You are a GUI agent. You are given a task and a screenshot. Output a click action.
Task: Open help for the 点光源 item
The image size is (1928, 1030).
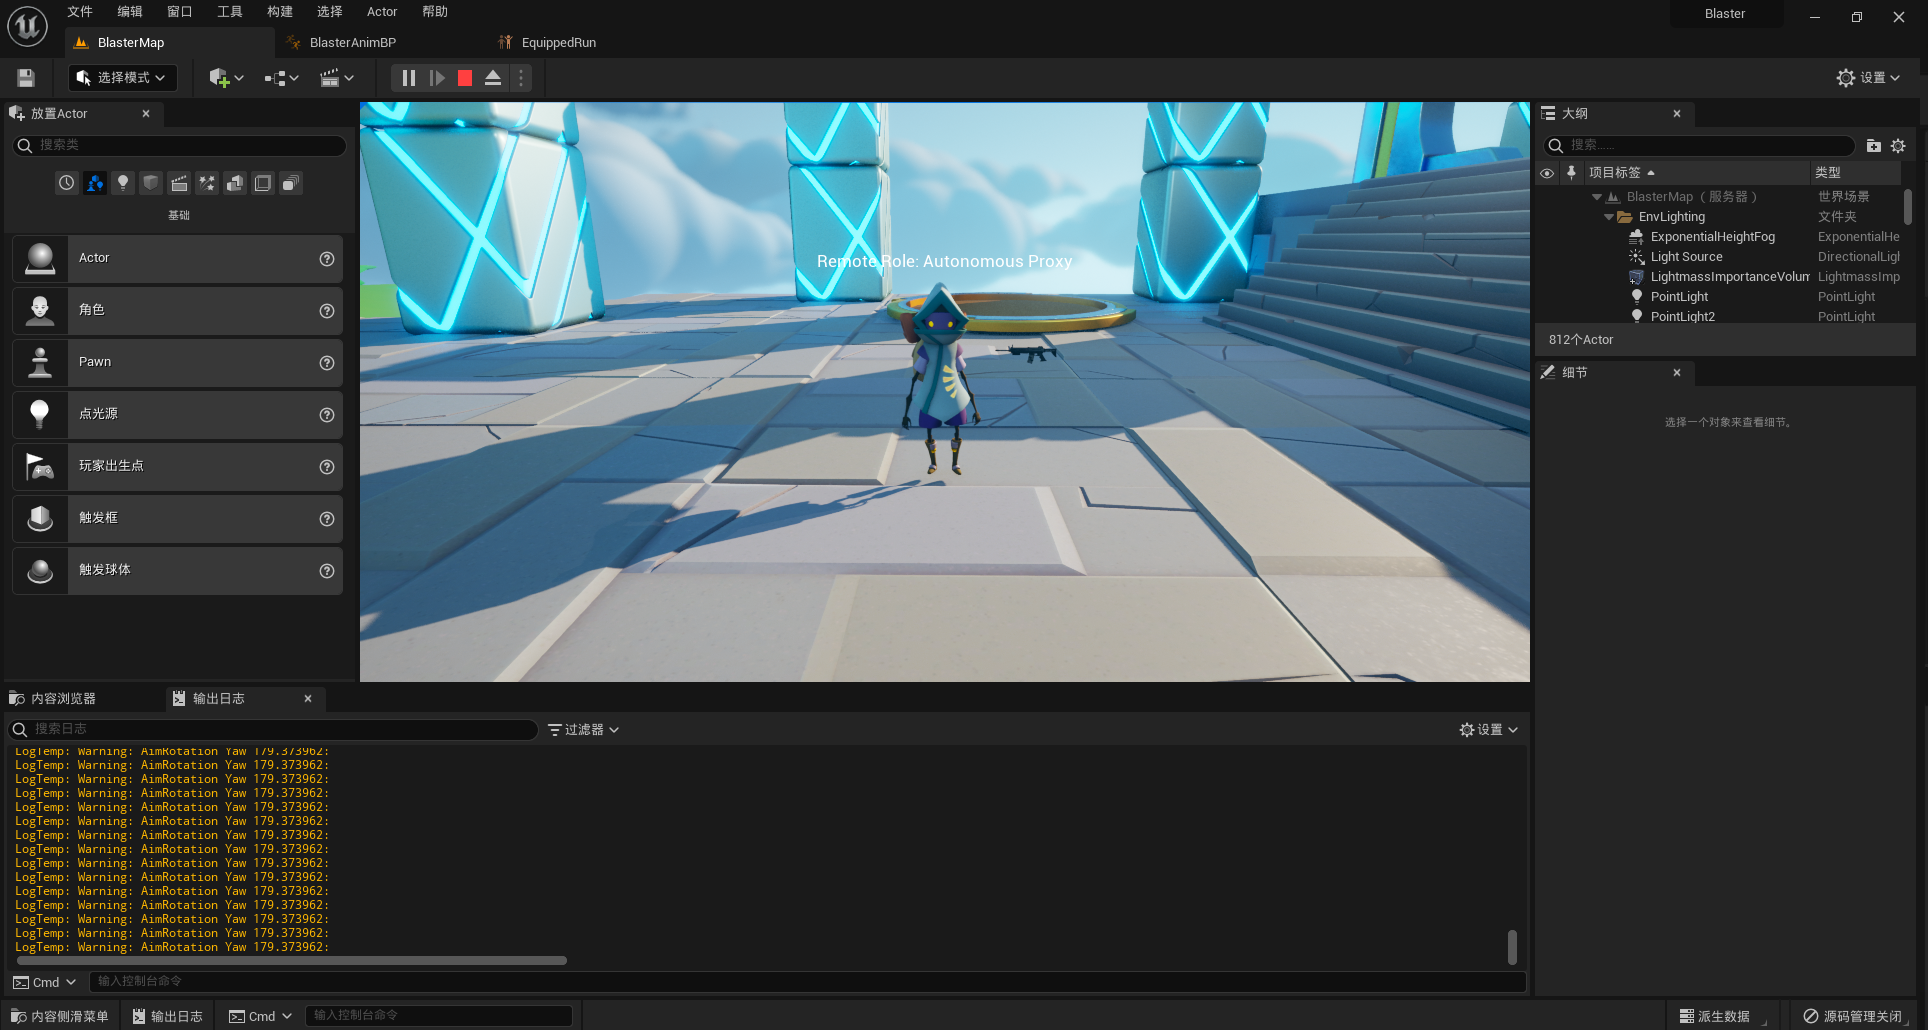(x=326, y=415)
